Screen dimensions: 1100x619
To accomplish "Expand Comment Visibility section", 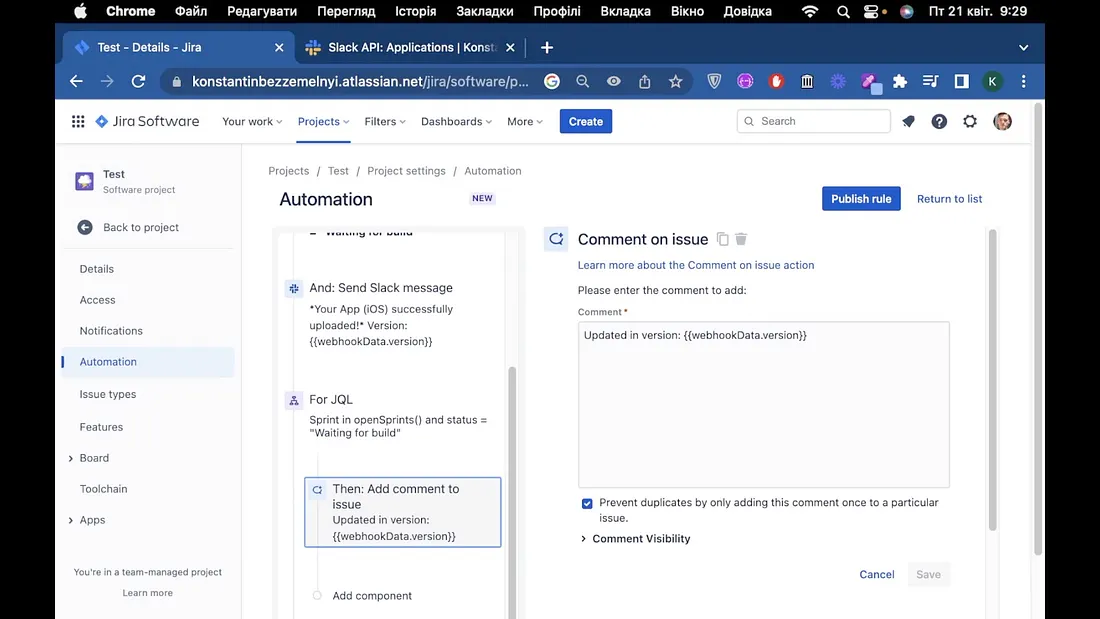I will [x=635, y=539].
